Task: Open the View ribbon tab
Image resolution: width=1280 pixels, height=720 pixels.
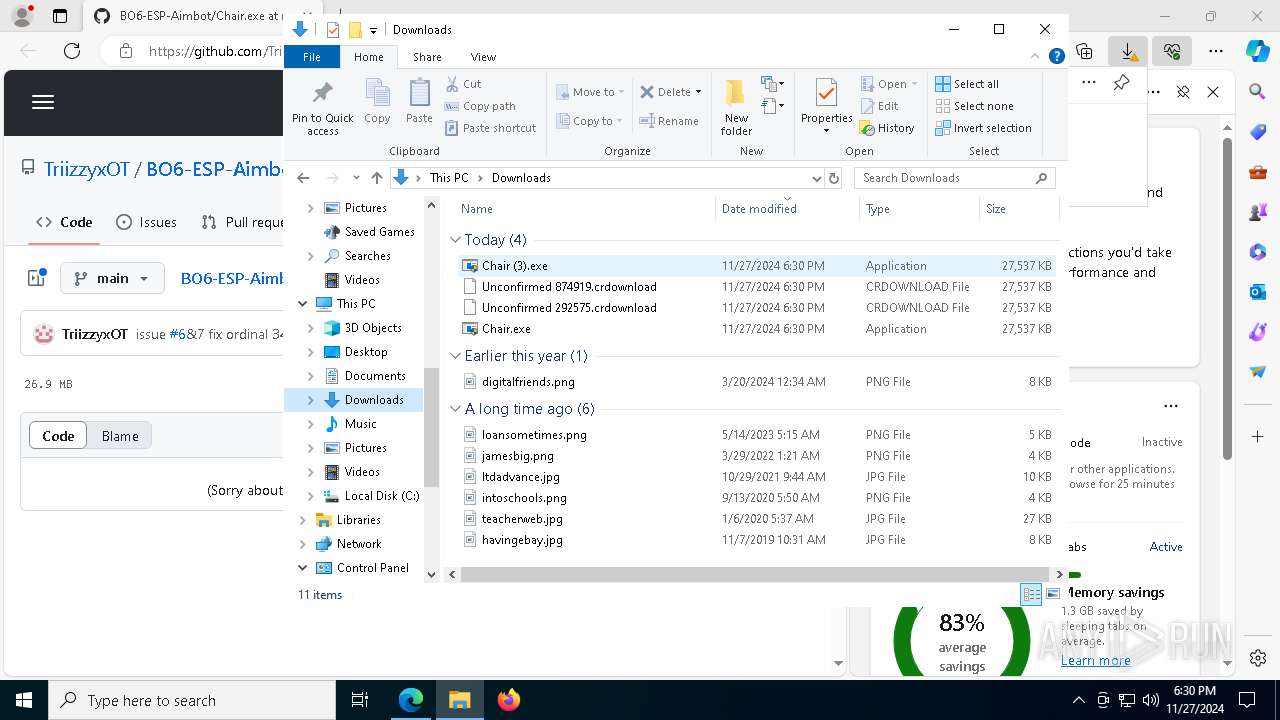Action: coord(483,57)
